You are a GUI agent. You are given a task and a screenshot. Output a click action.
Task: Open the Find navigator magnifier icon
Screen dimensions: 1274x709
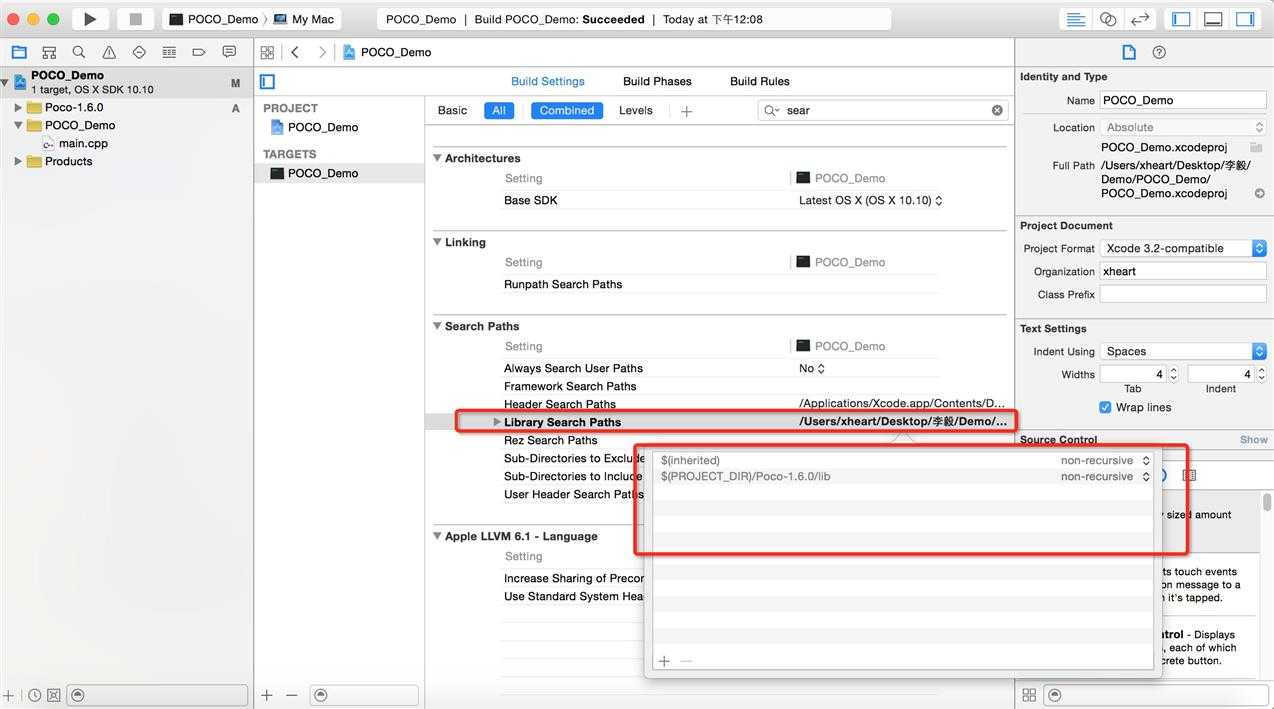79,52
